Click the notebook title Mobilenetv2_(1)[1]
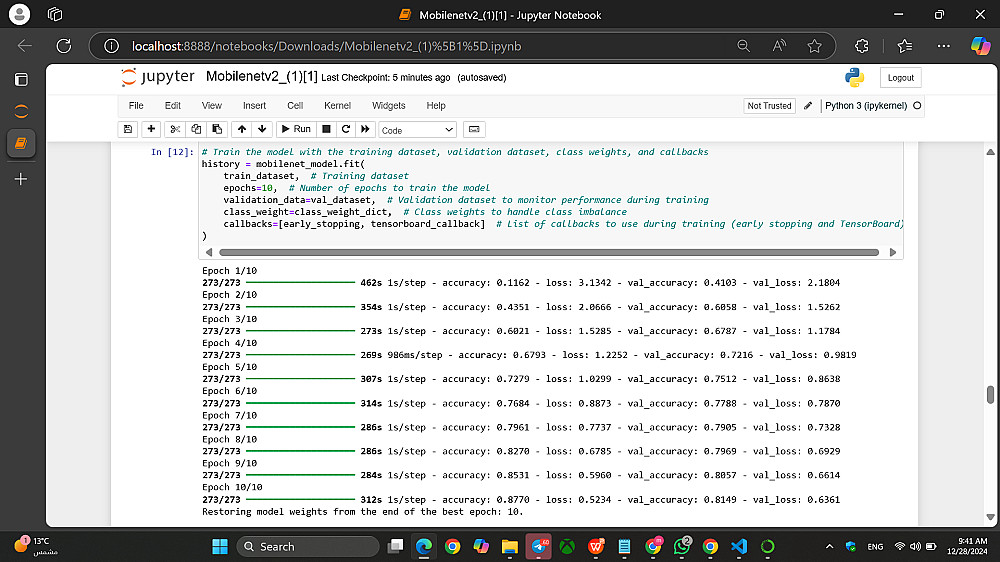The image size is (1000, 562). point(261,78)
